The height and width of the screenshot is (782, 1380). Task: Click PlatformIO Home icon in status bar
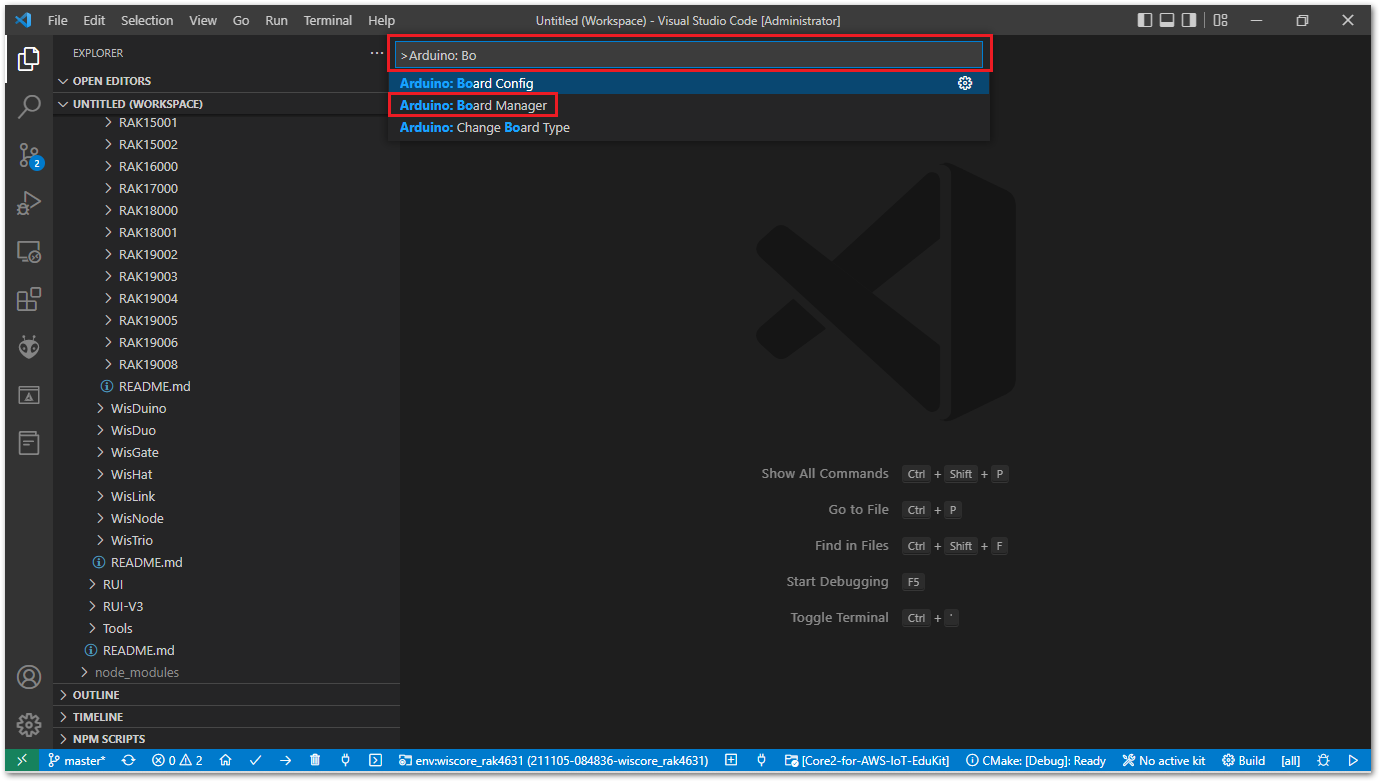226,760
